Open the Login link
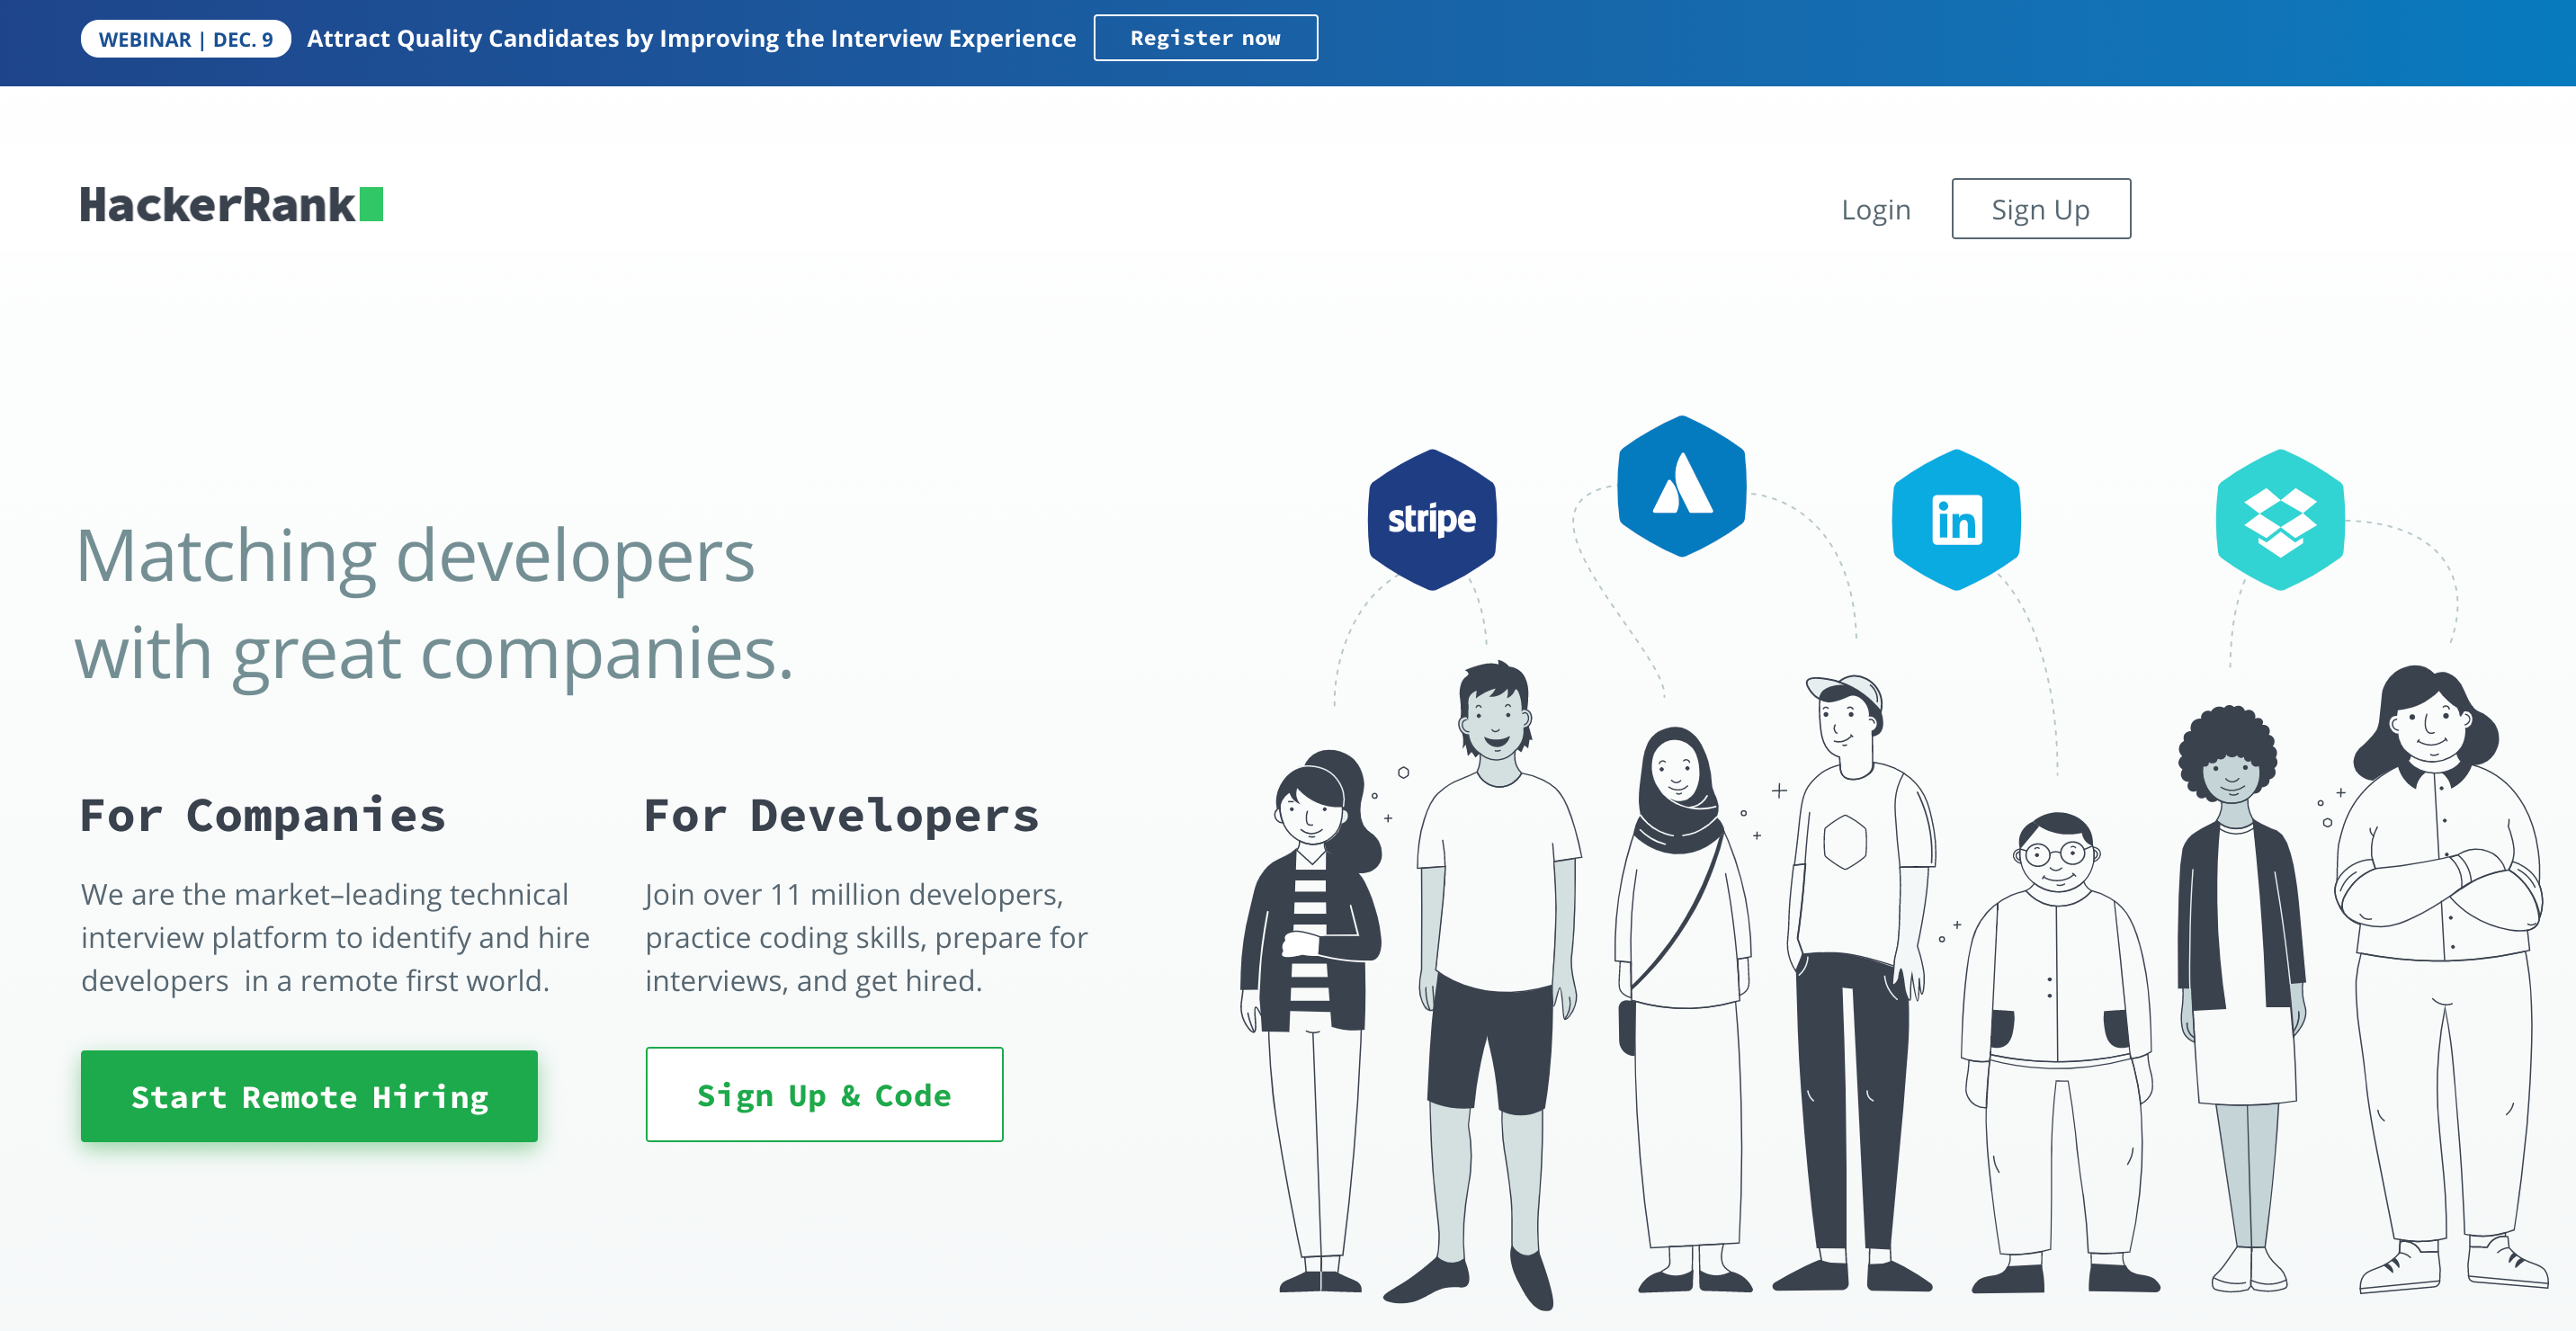 pos(1875,209)
